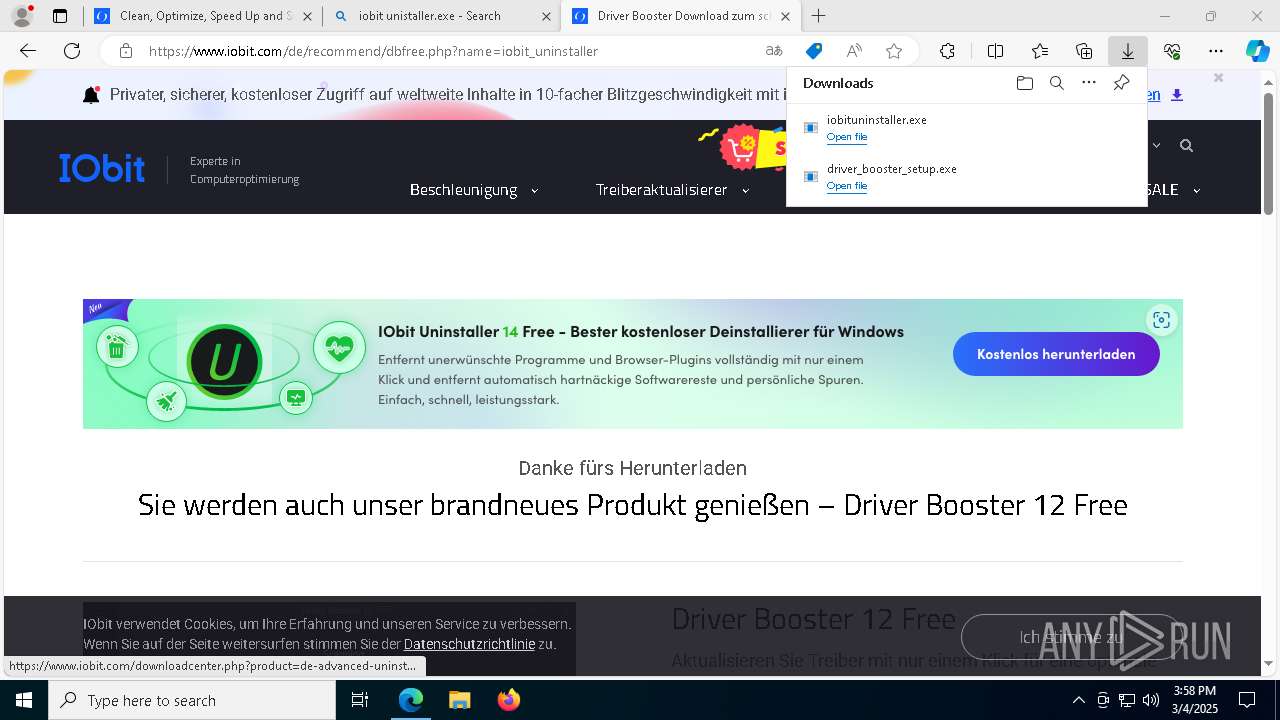View site information padlock icon
Viewport: 1280px width, 720px height.
[125, 51]
